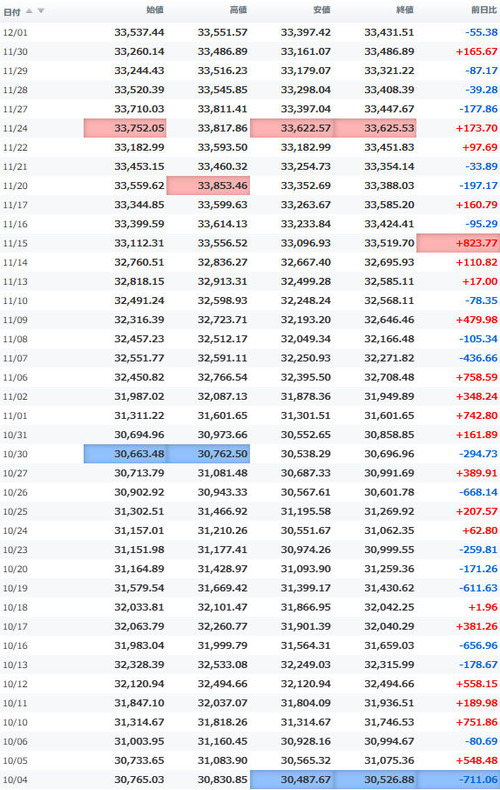Viewport: 500px width, 790px height.
Task: Select the 11/16 date cell
Action: (15, 224)
